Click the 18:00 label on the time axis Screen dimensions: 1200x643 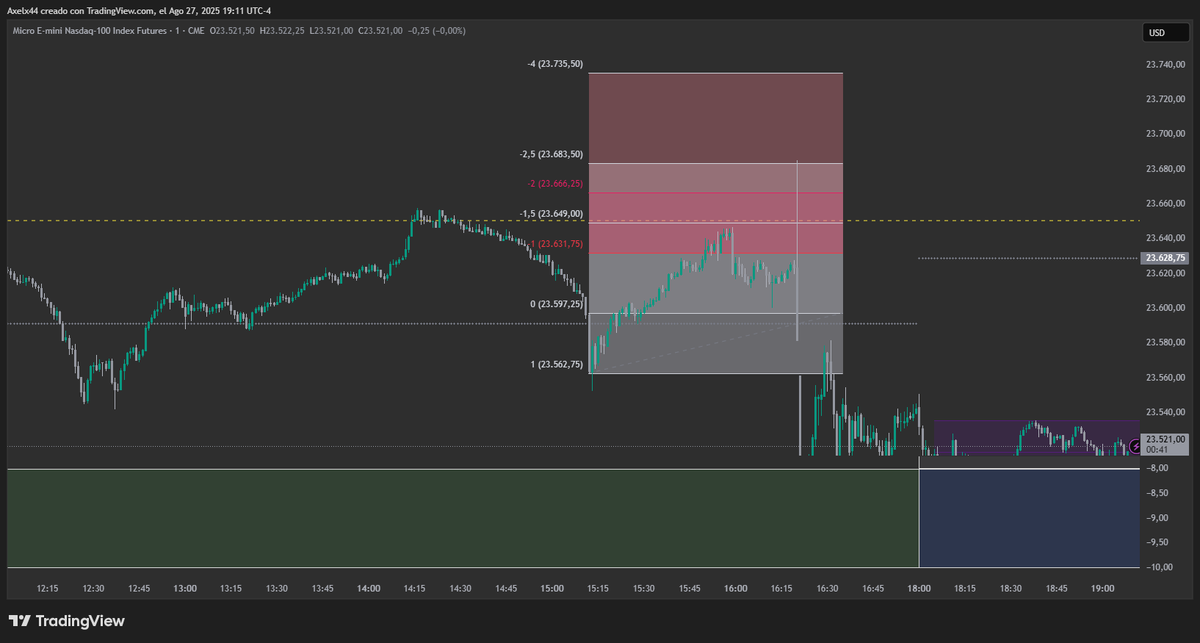click(918, 588)
